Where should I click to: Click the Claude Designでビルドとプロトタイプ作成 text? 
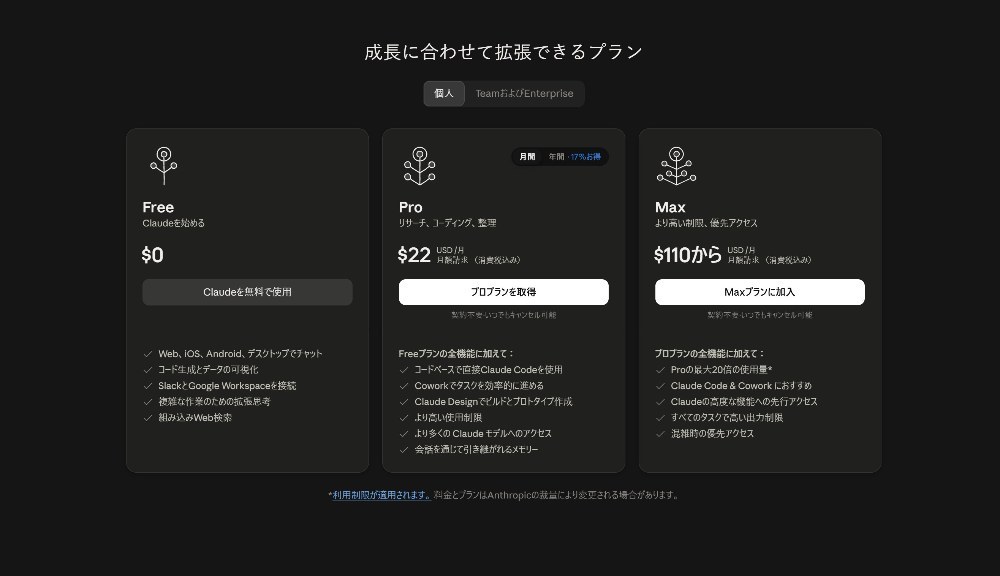click(493, 402)
